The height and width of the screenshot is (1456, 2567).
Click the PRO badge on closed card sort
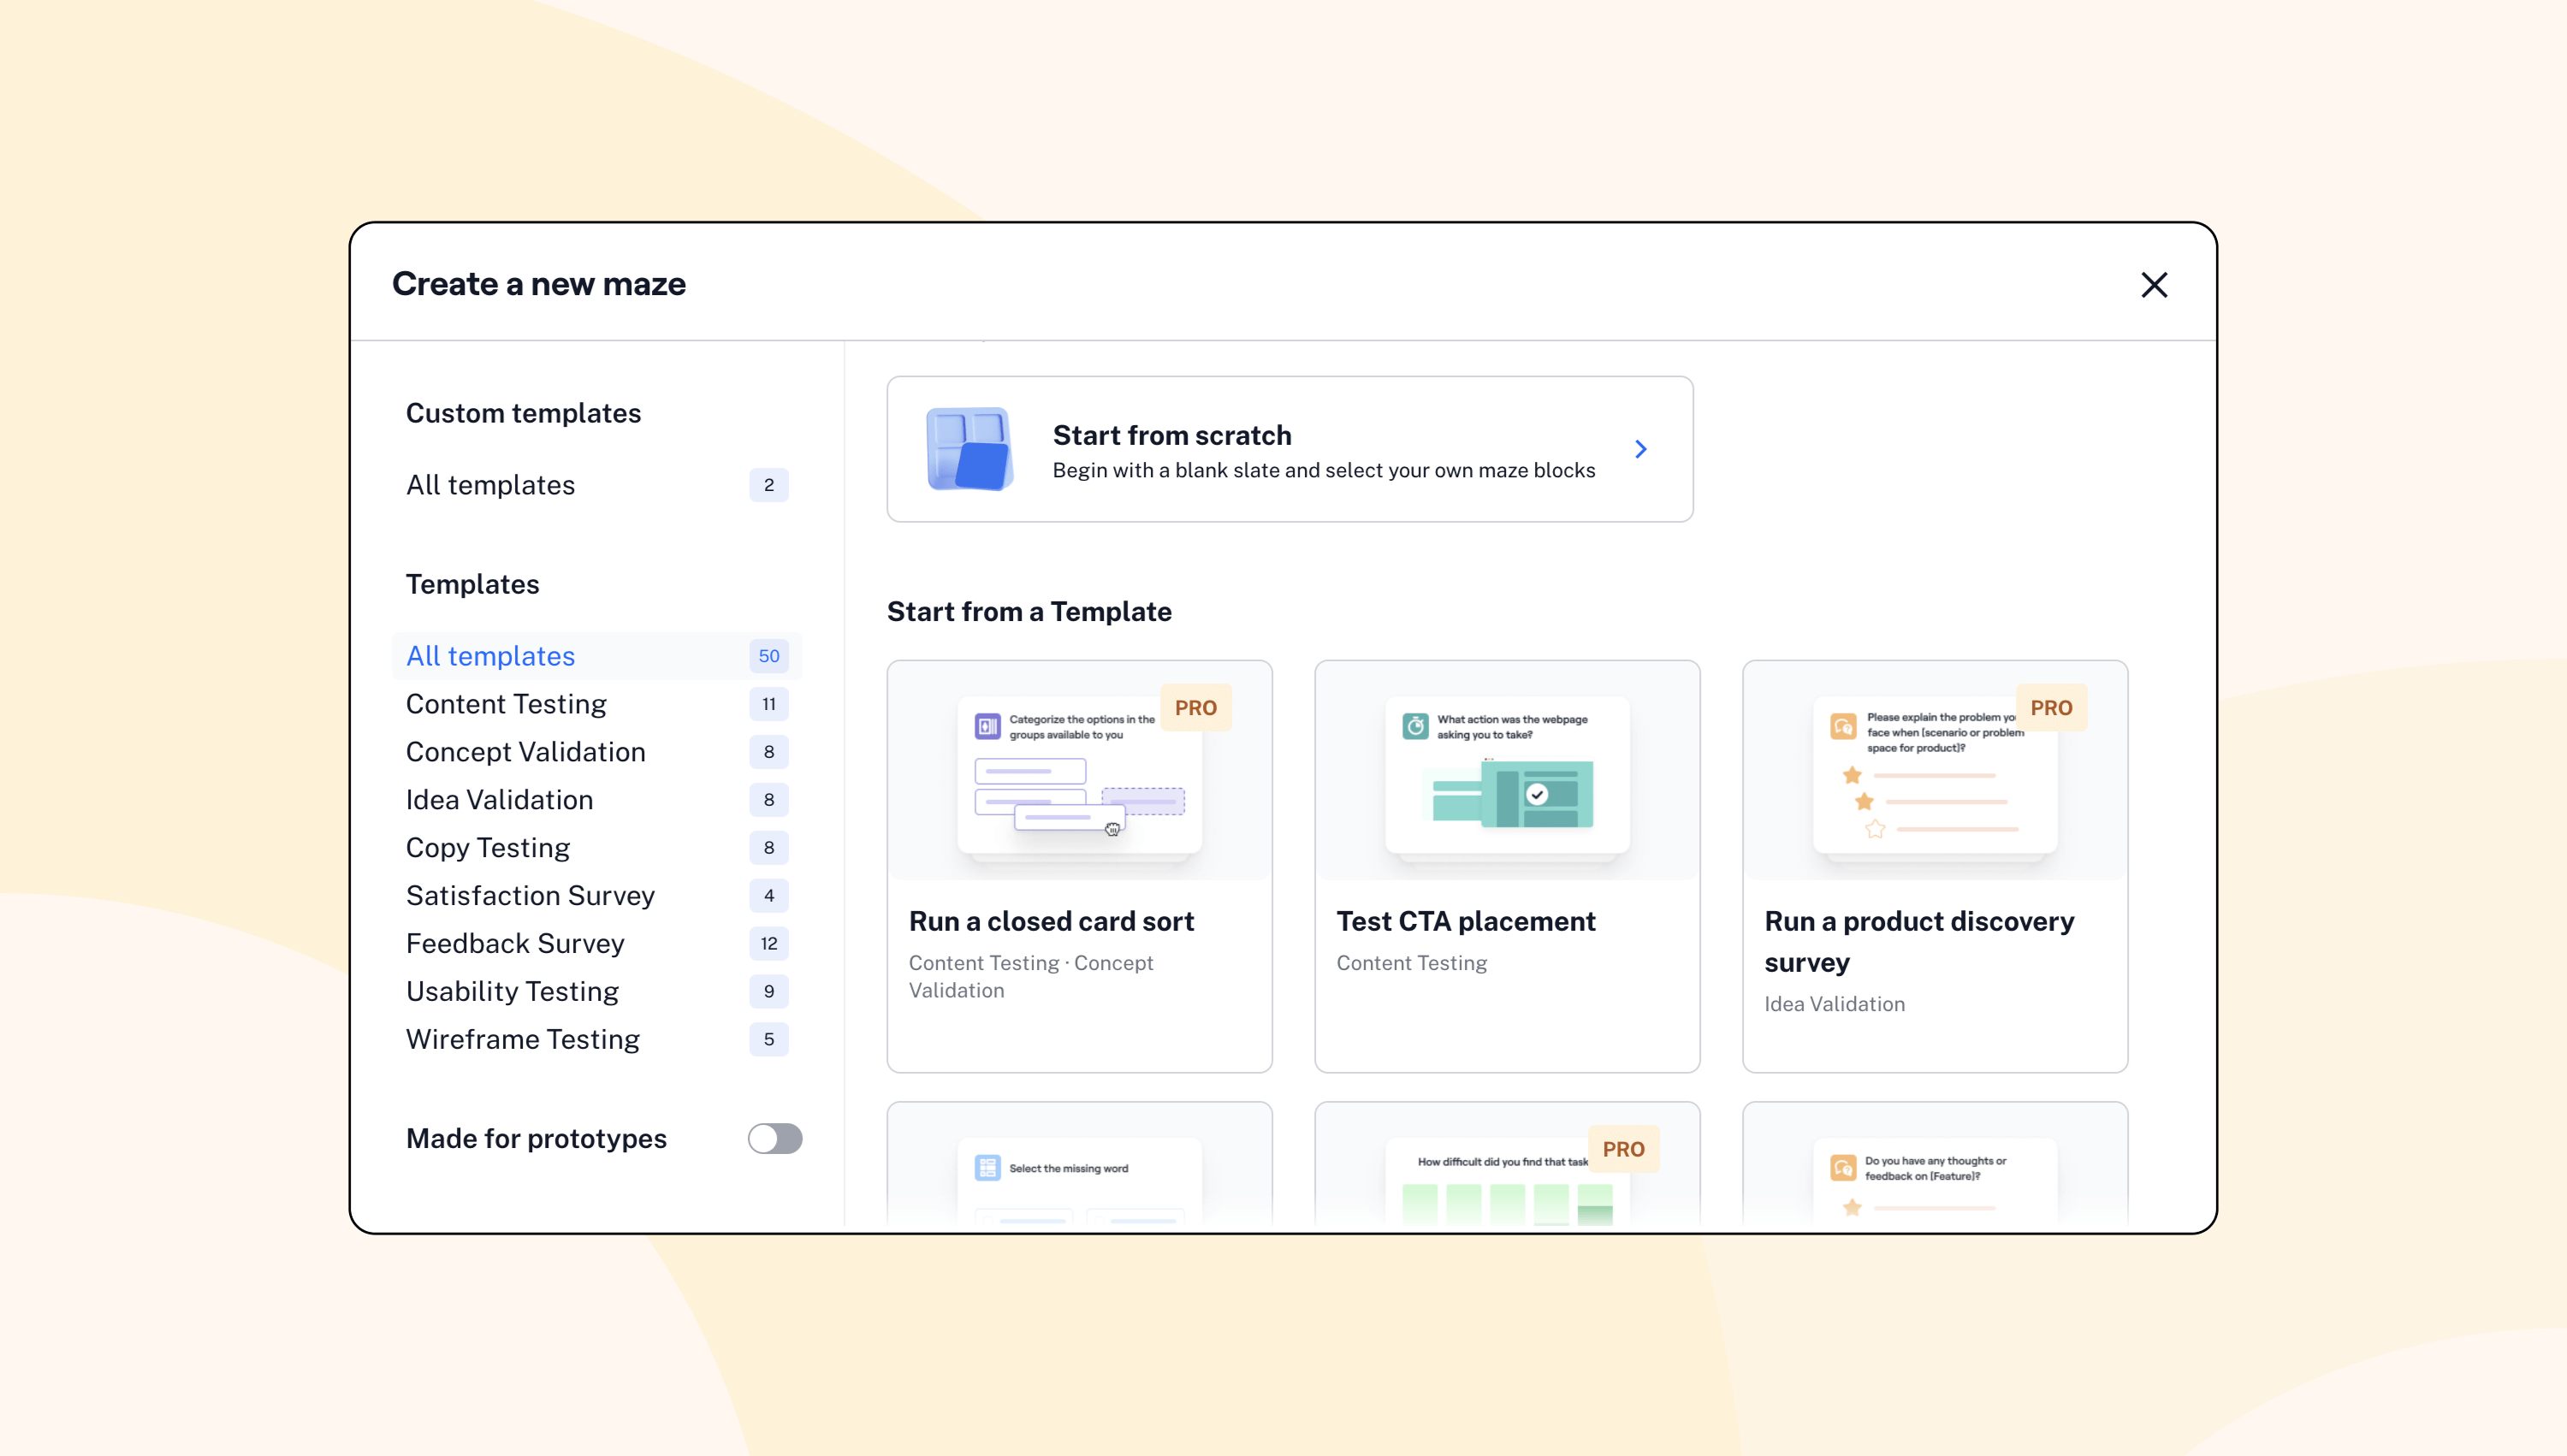(1195, 708)
